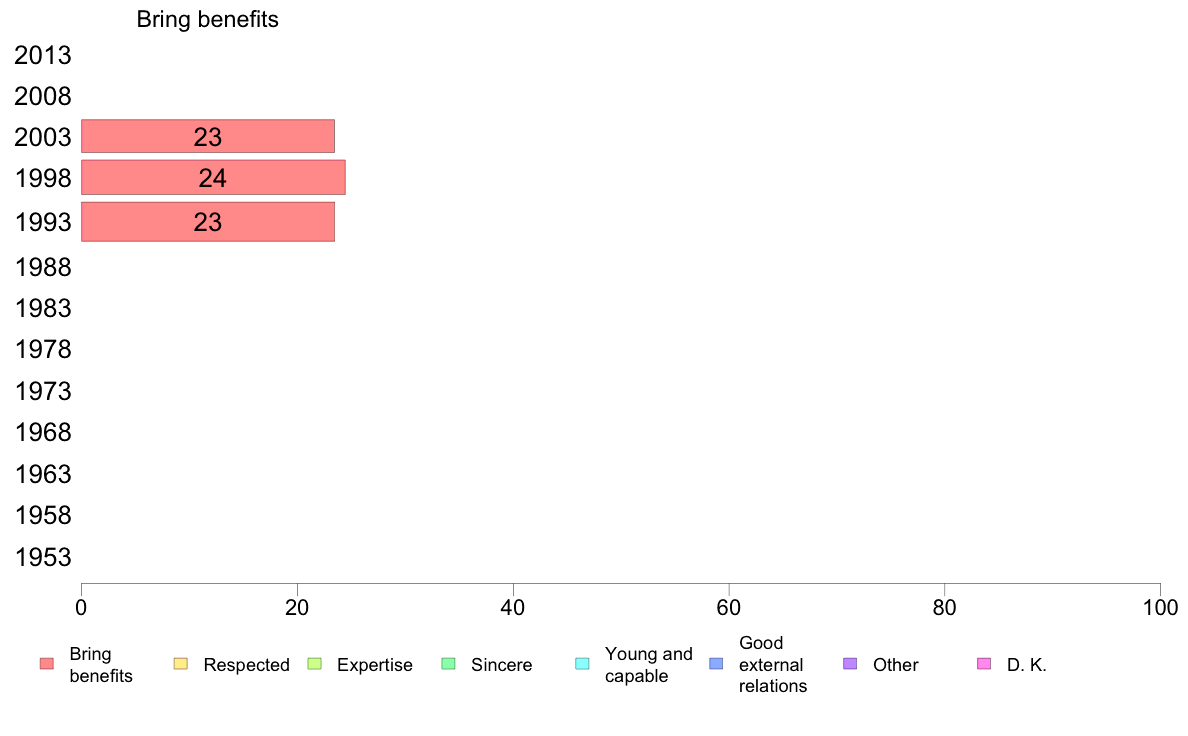The width and height of the screenshot is (1188, 736).
Task: Click the 2013 year label
Action: 42,55
